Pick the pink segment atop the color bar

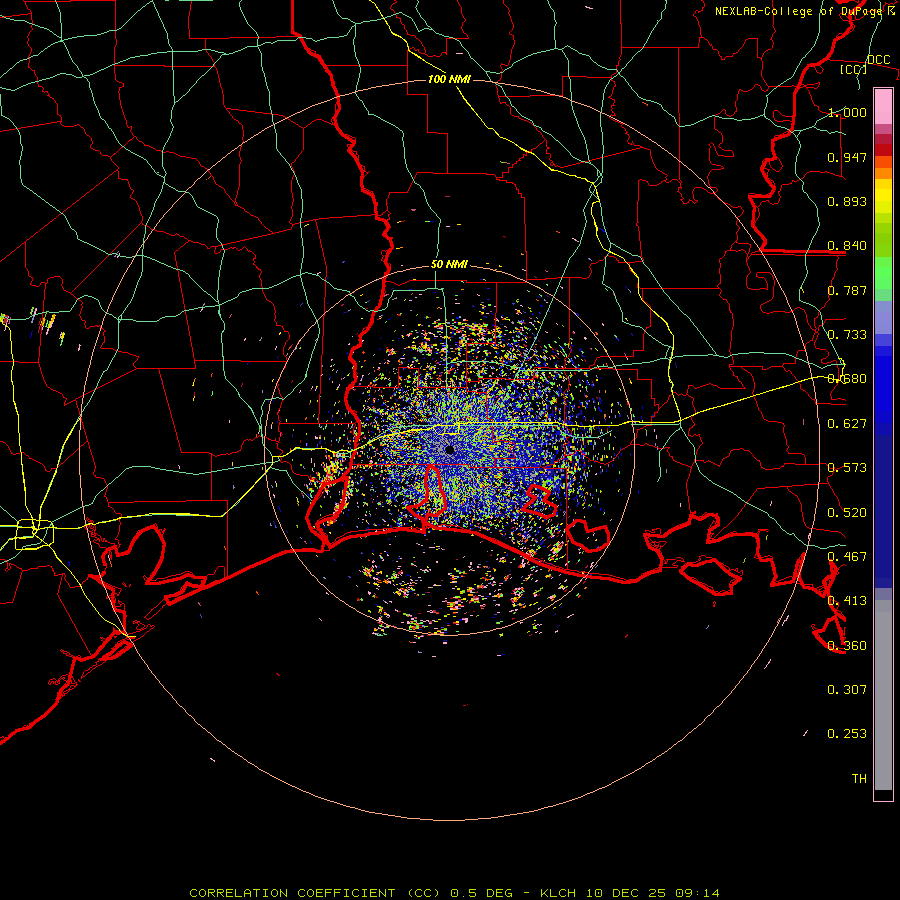(883, 106)
